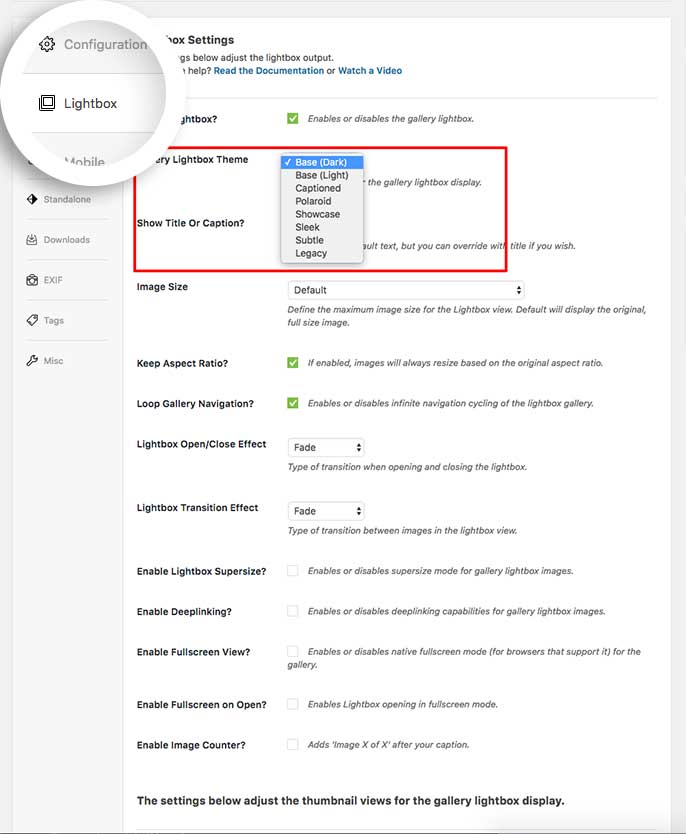Select Polaroid from the theme list
The height and width of the screenshot is (834, 686).
[x=313, y=201]
